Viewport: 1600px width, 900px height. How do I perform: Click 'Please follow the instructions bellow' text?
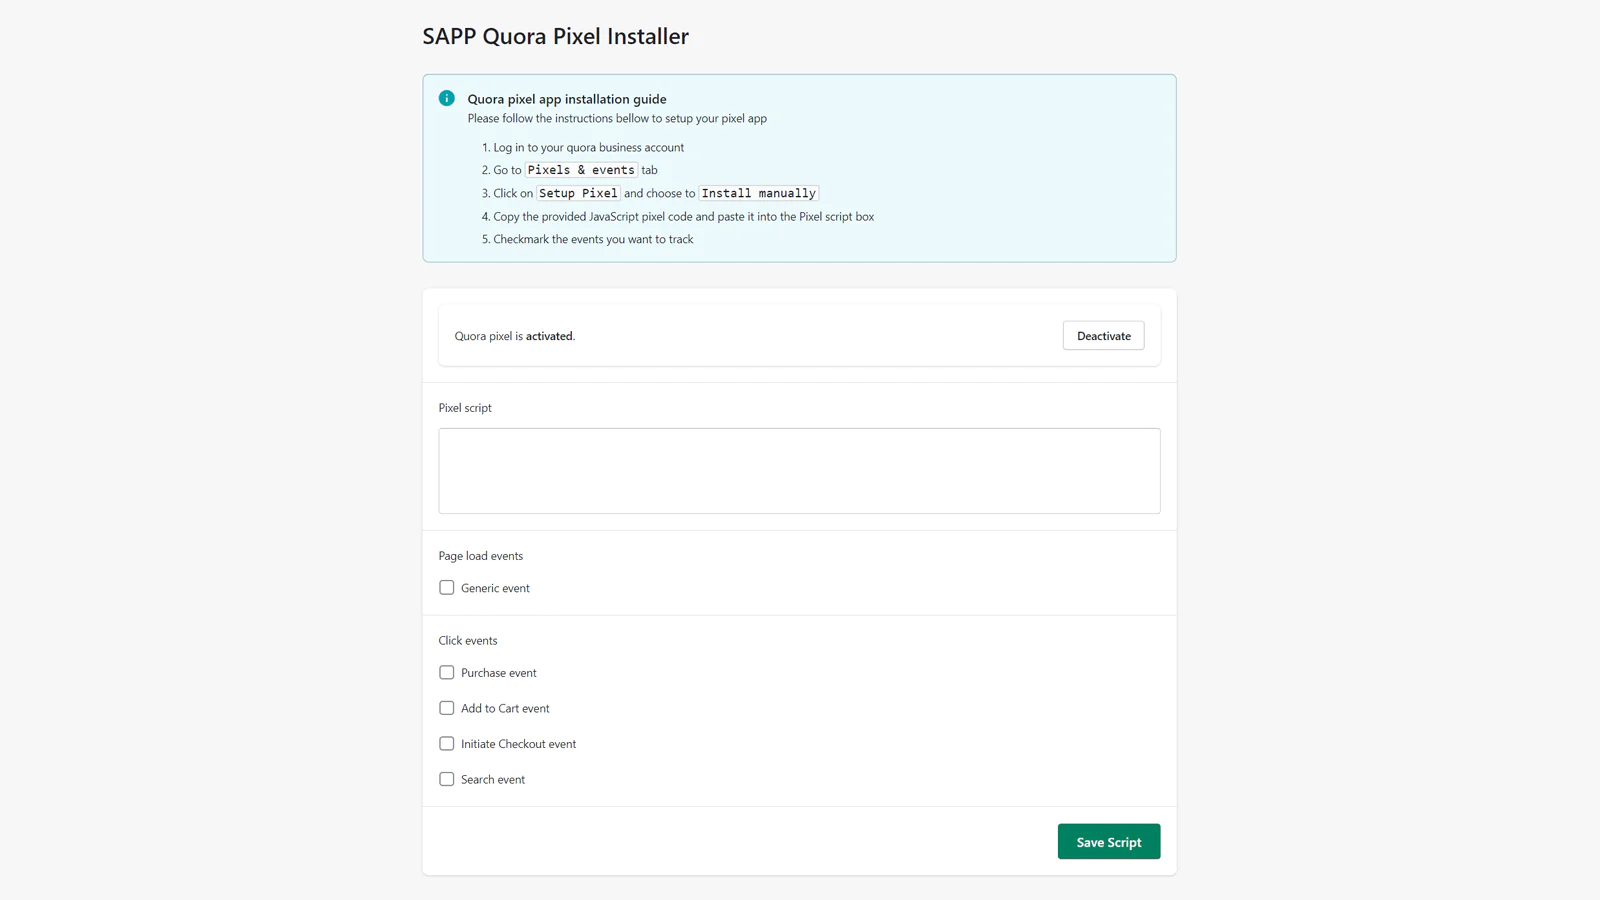tap(617, 118)
